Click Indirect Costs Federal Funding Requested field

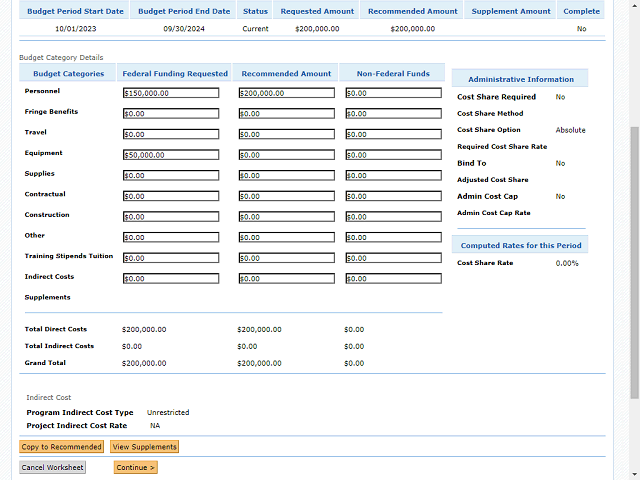170,279
